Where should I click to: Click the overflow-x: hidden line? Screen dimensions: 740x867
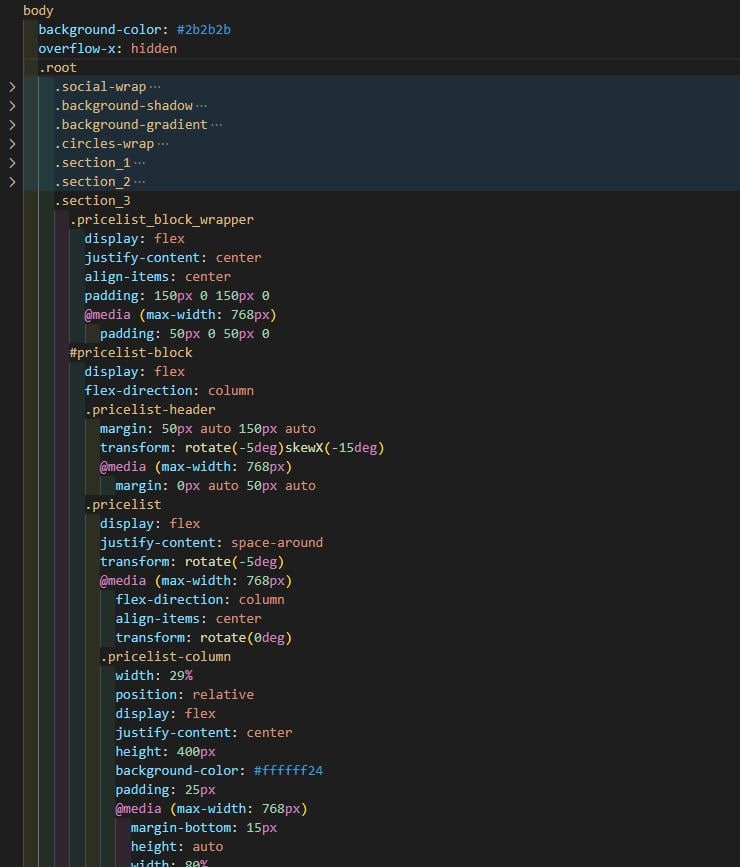tap(107, 49)
